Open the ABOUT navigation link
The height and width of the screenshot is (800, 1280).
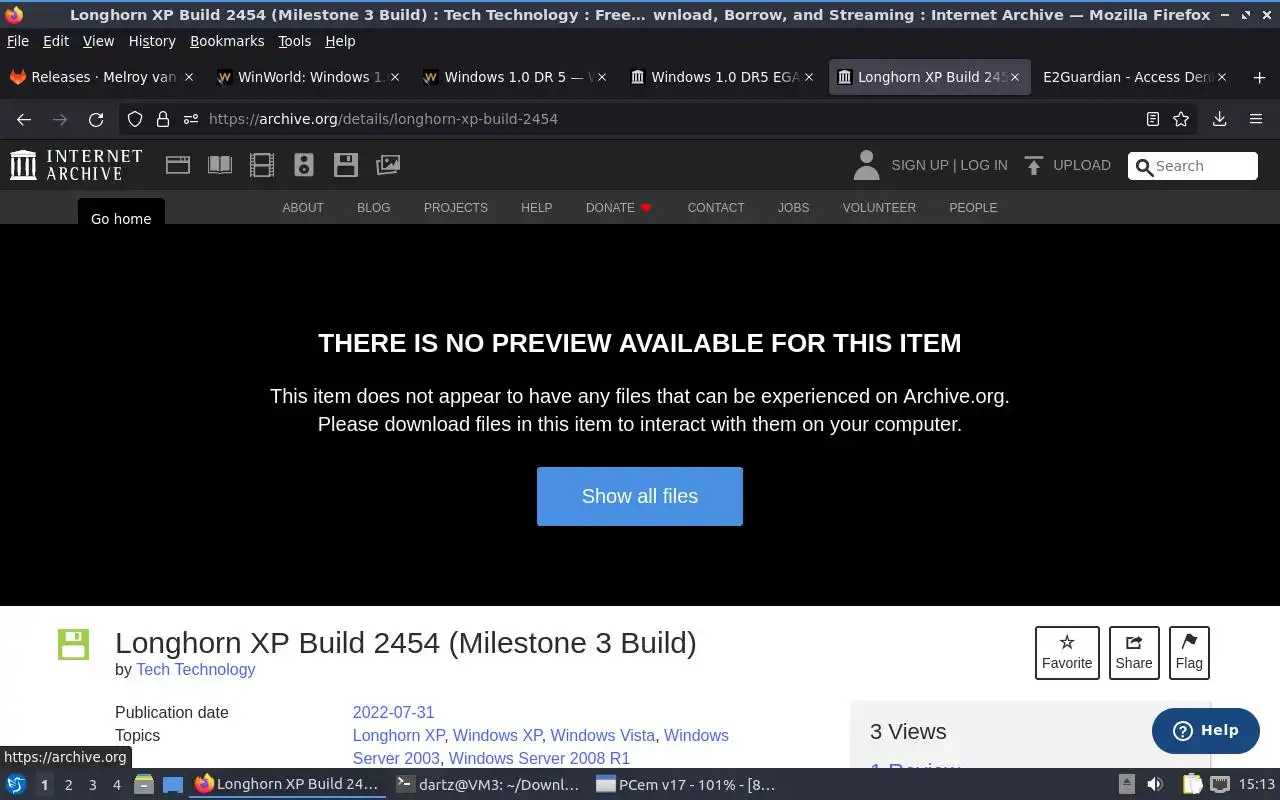pyautogui.click(x=303, y=208)
